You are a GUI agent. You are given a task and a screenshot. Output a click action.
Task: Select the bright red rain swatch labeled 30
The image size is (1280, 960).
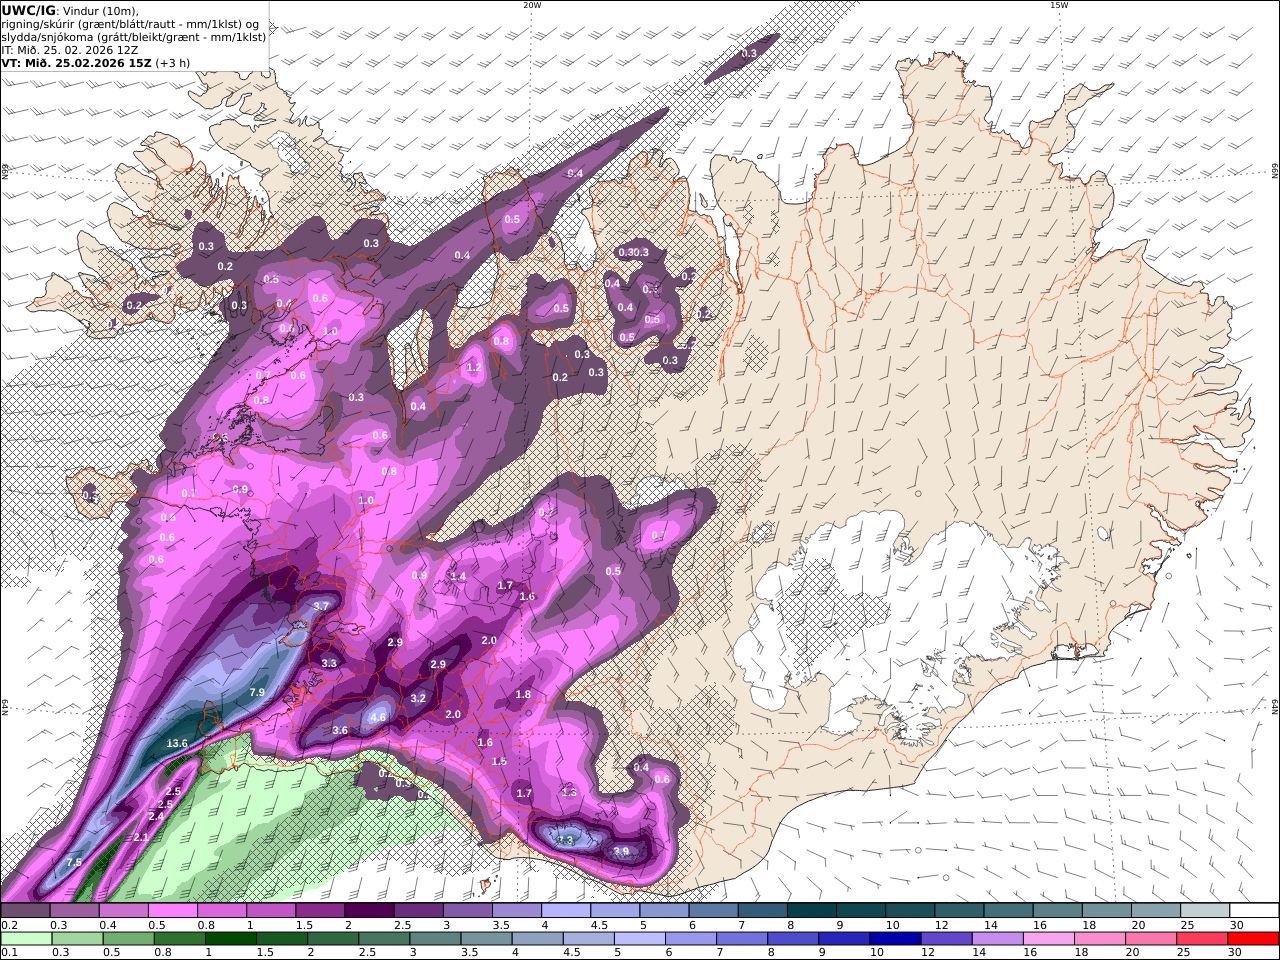coord(1252,939)
